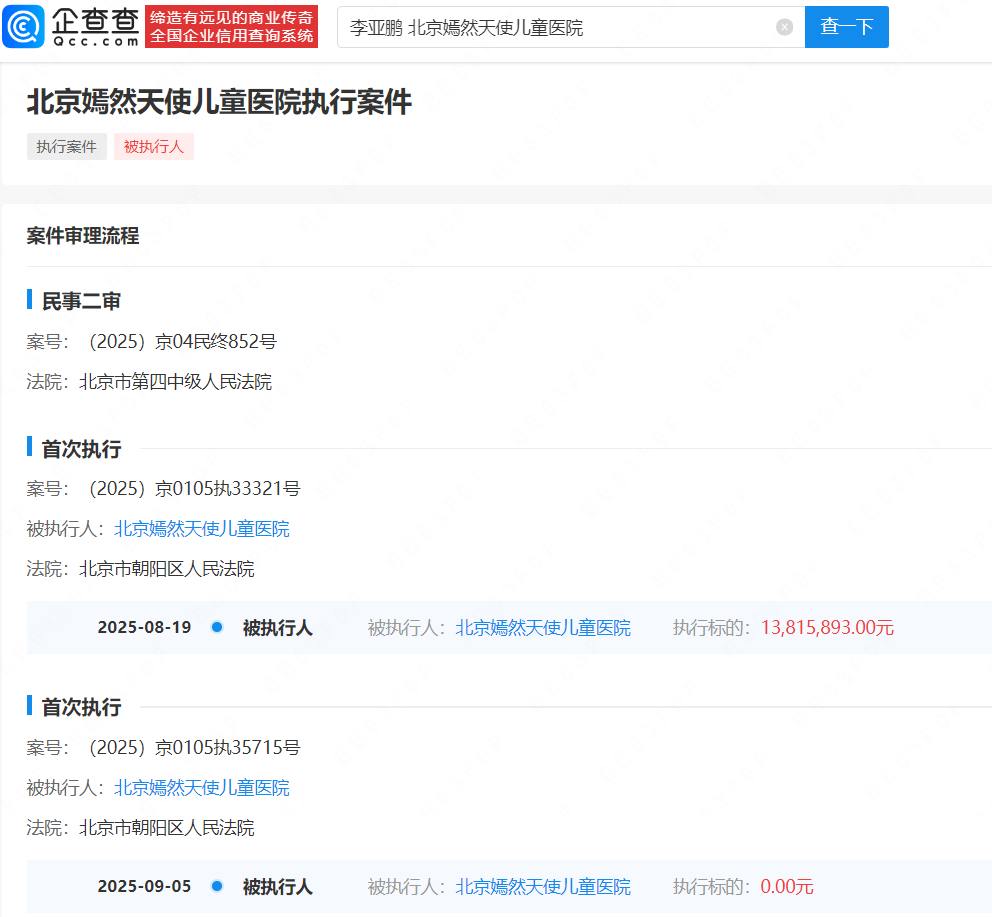This screenshot has height=917, width=992.
Task: Click the Qcc blue circular logo icon
Action: point(23,27)
